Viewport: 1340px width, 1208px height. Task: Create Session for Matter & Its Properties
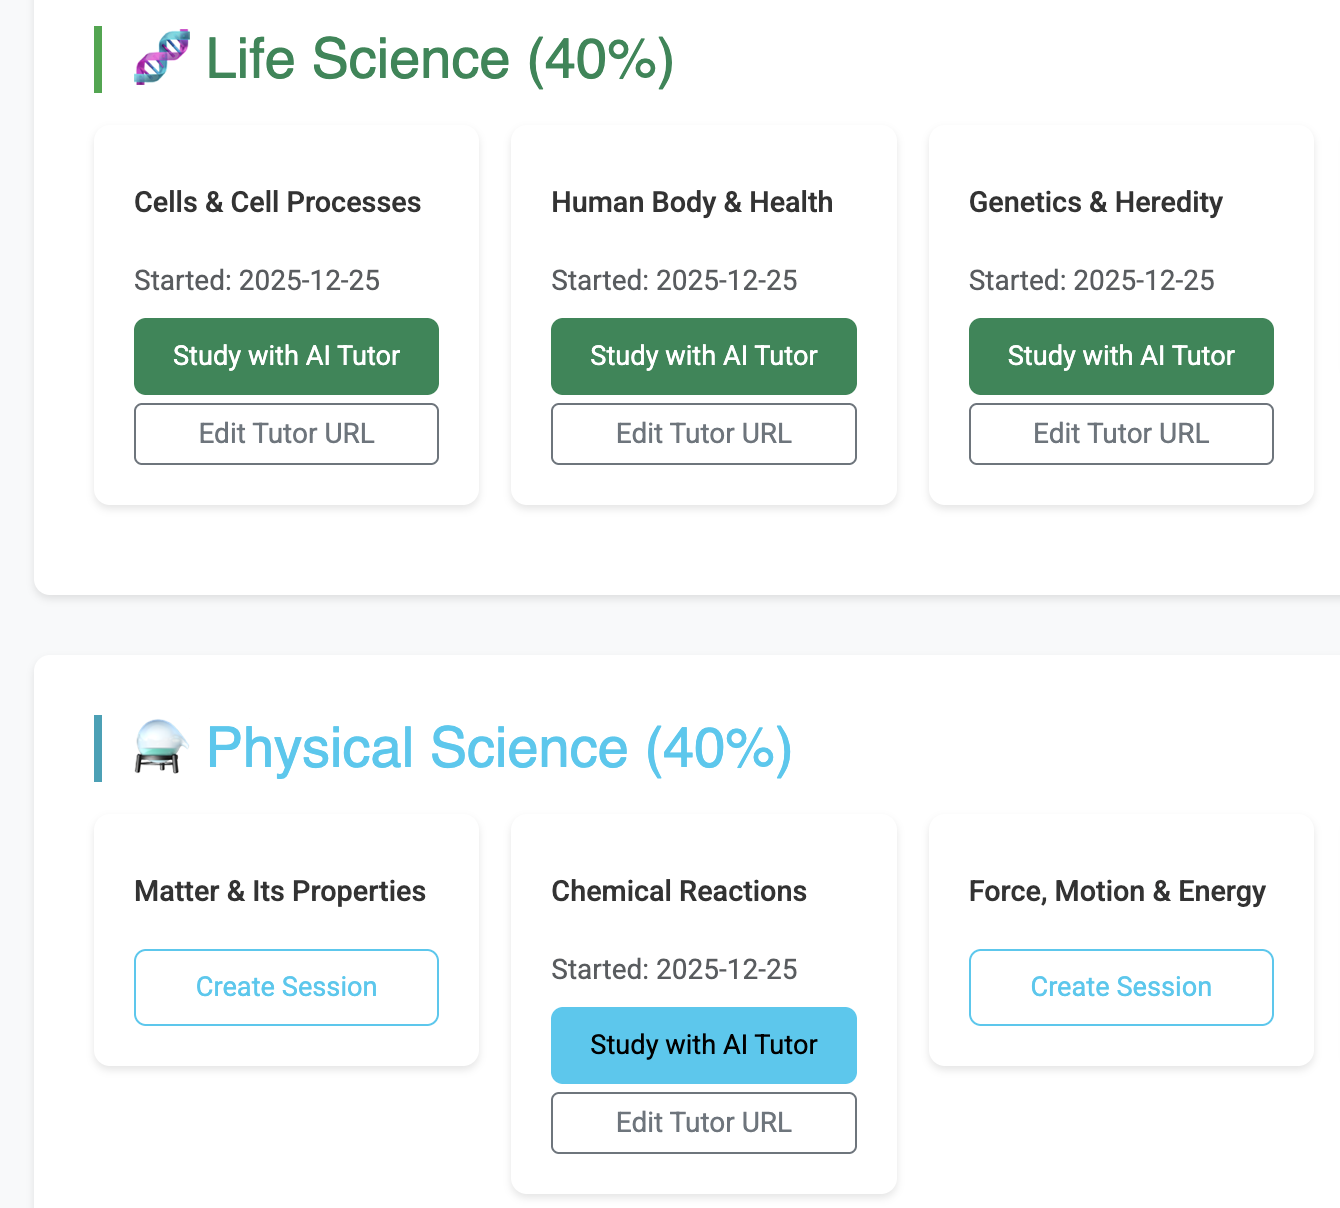tap(286, 987)
